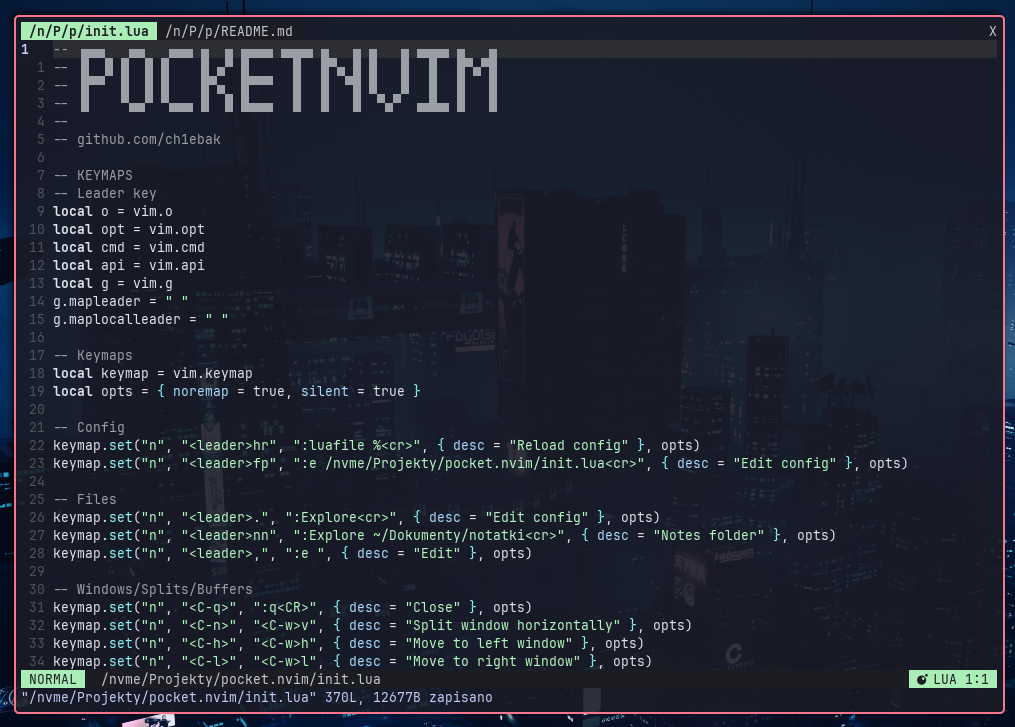
Task: Click relative line number 19 in gutter
Action: (x=37, y=392)
